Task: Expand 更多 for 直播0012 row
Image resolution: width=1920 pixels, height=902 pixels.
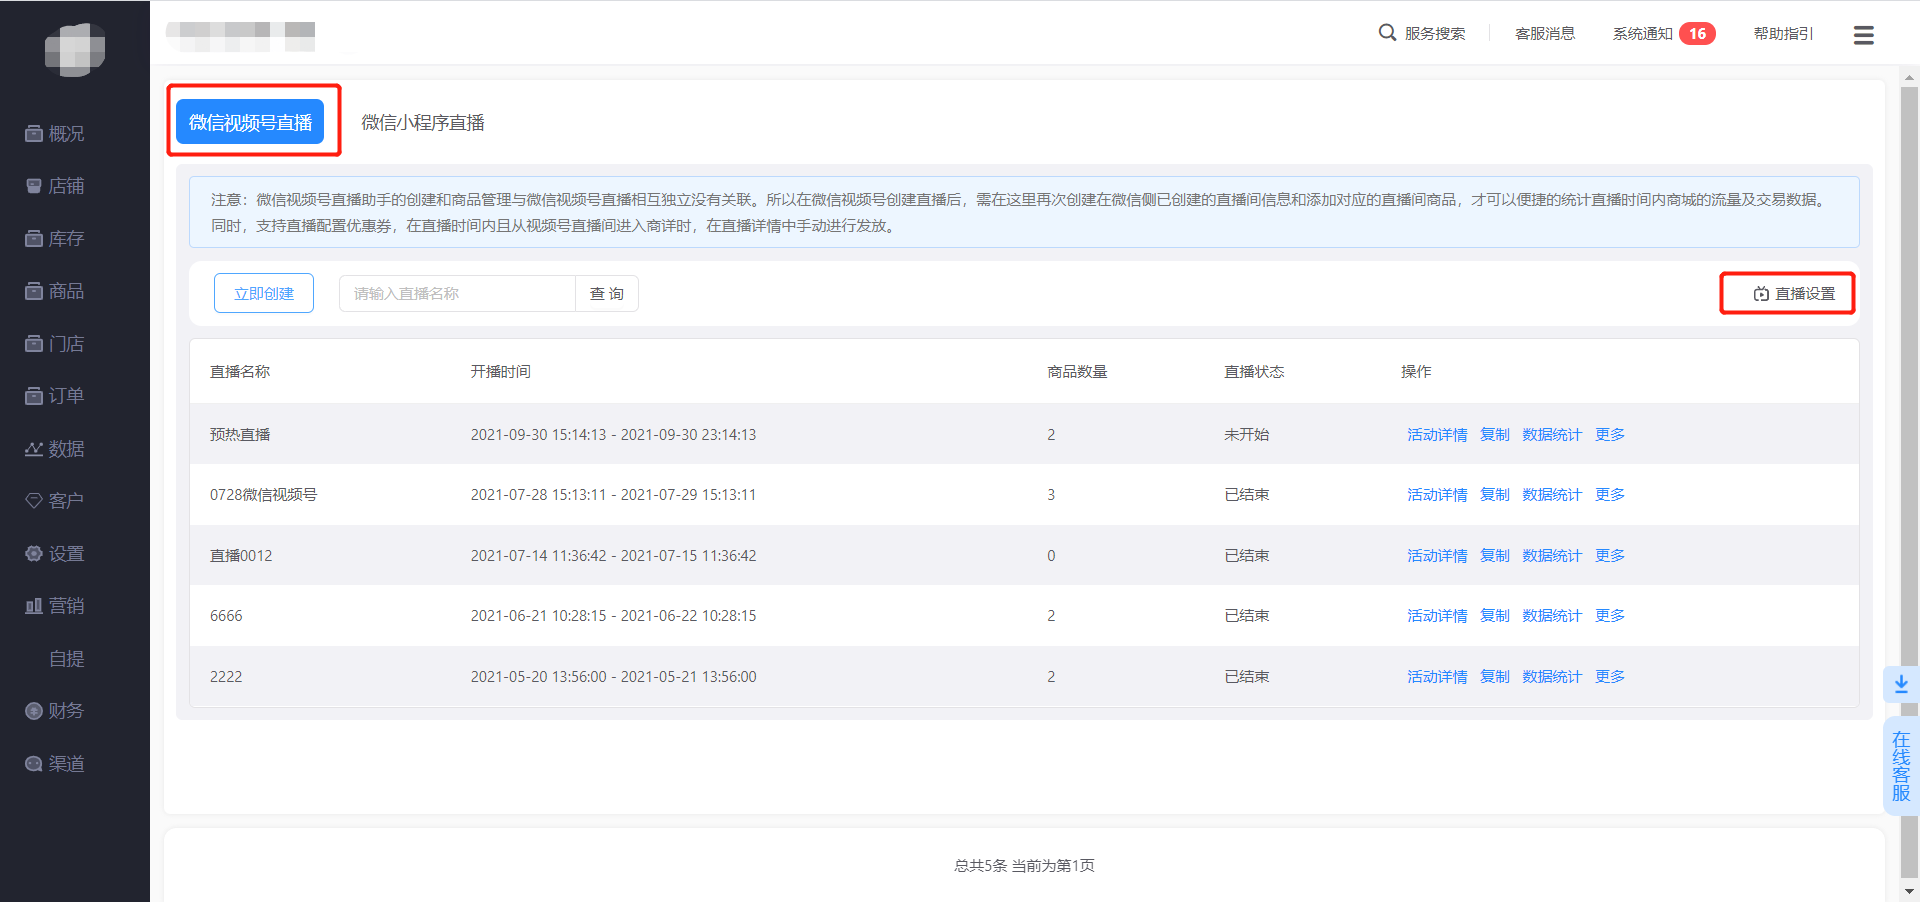Action: (1610, 556)
